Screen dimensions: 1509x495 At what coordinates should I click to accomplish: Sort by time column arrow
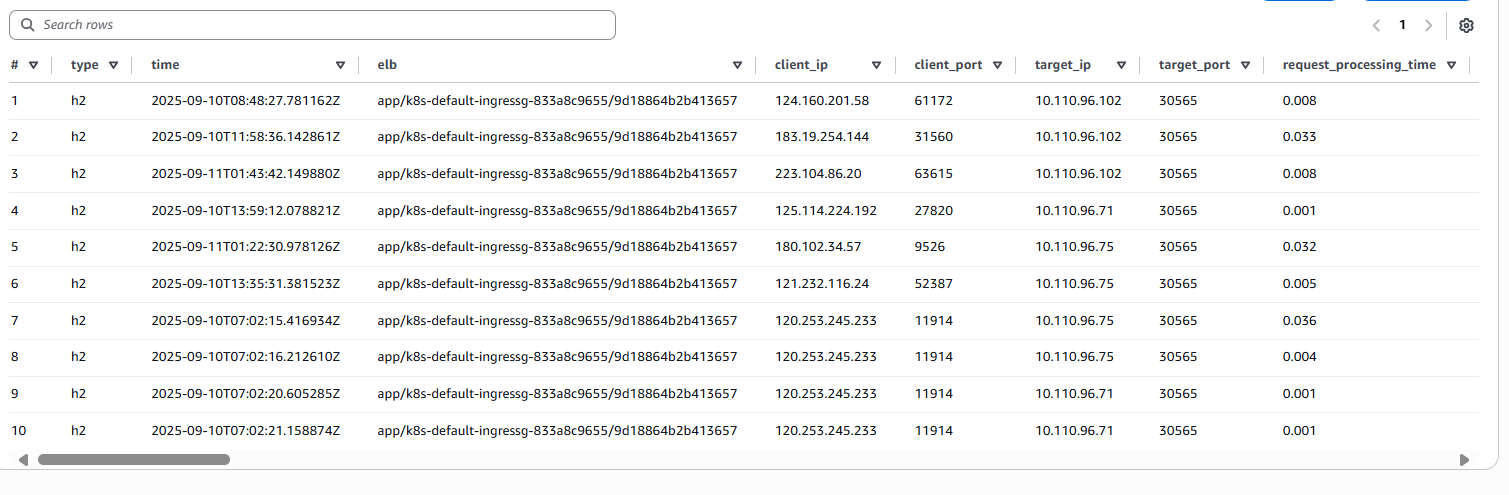pyautogui.click(x=340, y=65)
